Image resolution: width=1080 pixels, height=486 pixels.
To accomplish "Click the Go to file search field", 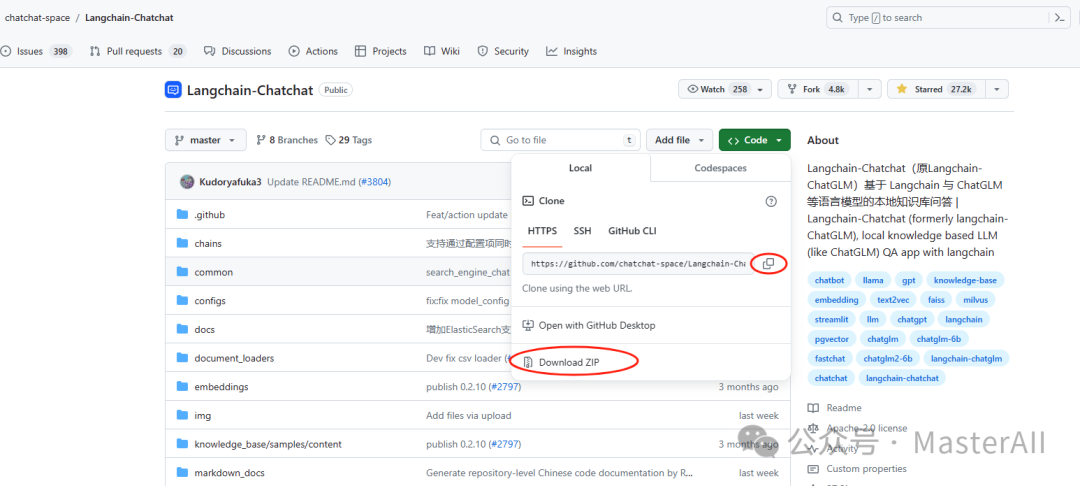I will [561, 140].
